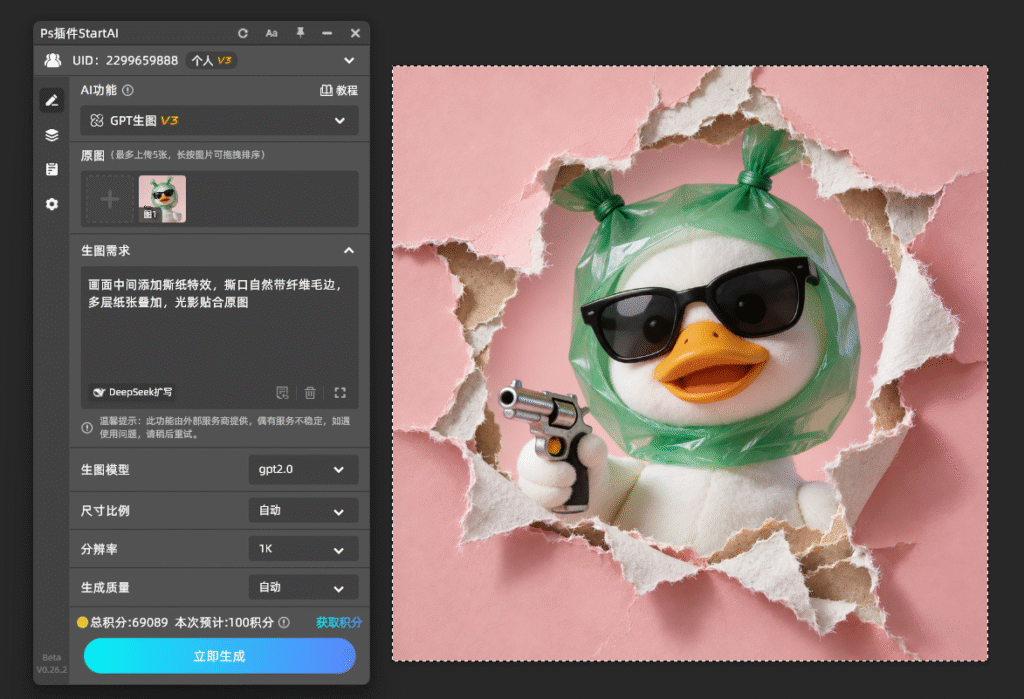The width and height of the screenshot is (1024, 699).
Task: Open the 尺寸比例 dropdown
Action: click(303, 511)
